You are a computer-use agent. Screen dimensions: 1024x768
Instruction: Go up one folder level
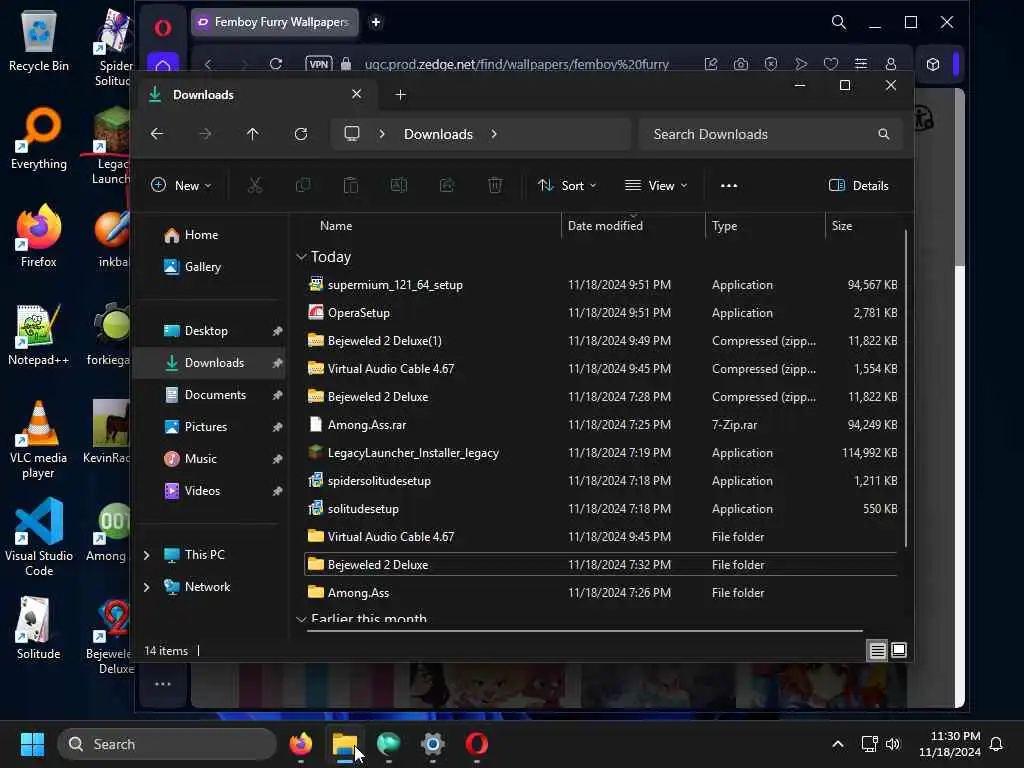(253, 134)
